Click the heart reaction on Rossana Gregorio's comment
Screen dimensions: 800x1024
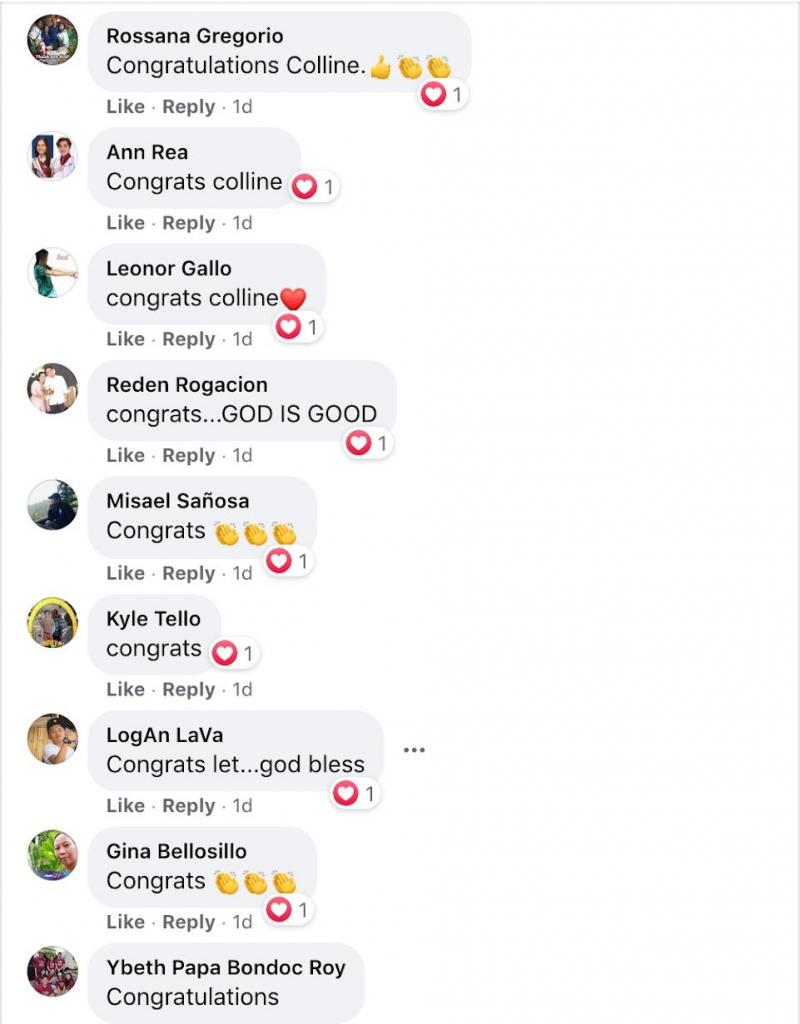click(x=443, y=95)
